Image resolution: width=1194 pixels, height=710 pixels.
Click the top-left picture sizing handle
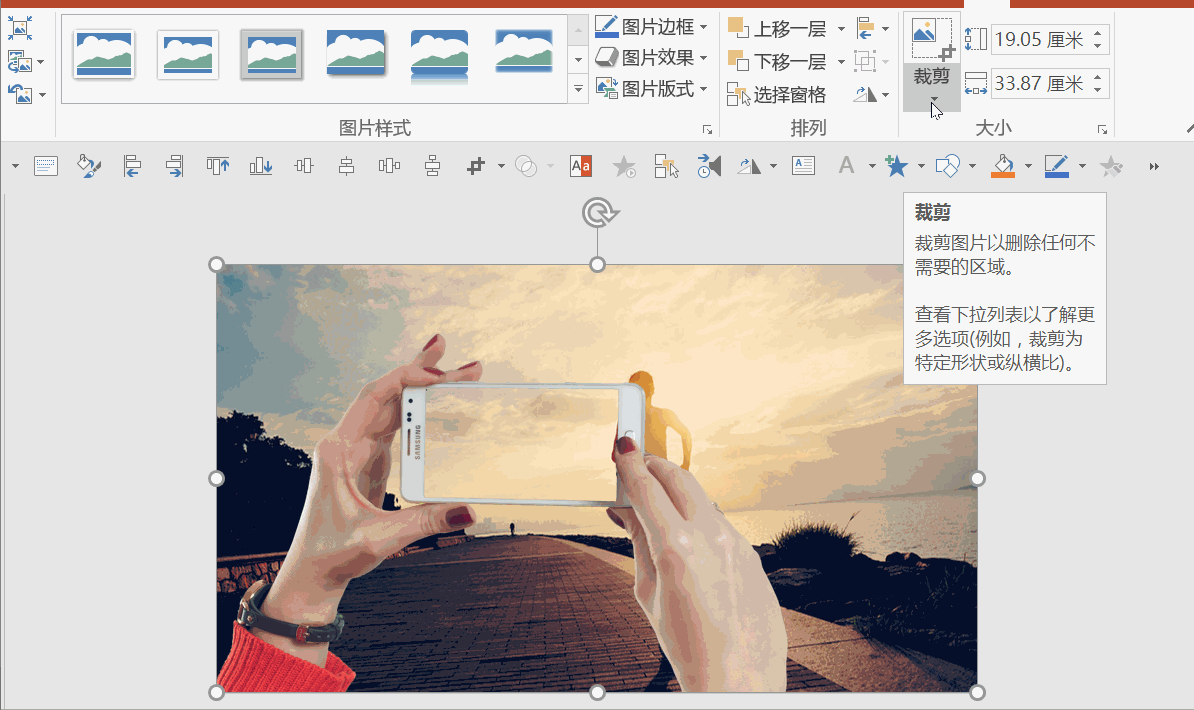click(216, 264)
